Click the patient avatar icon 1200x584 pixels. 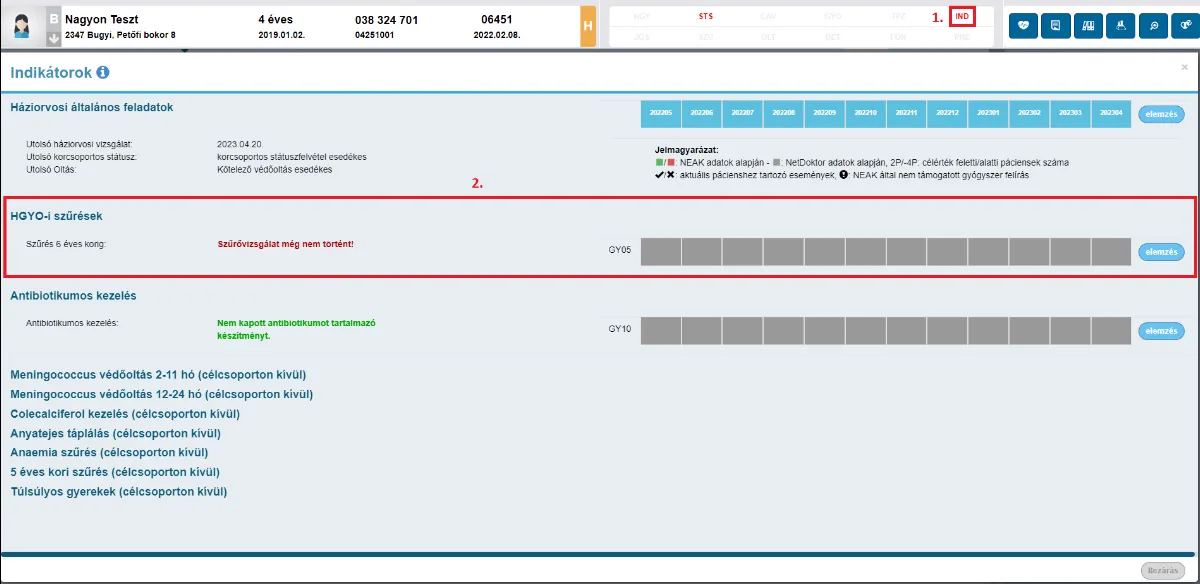pos(22,25)
